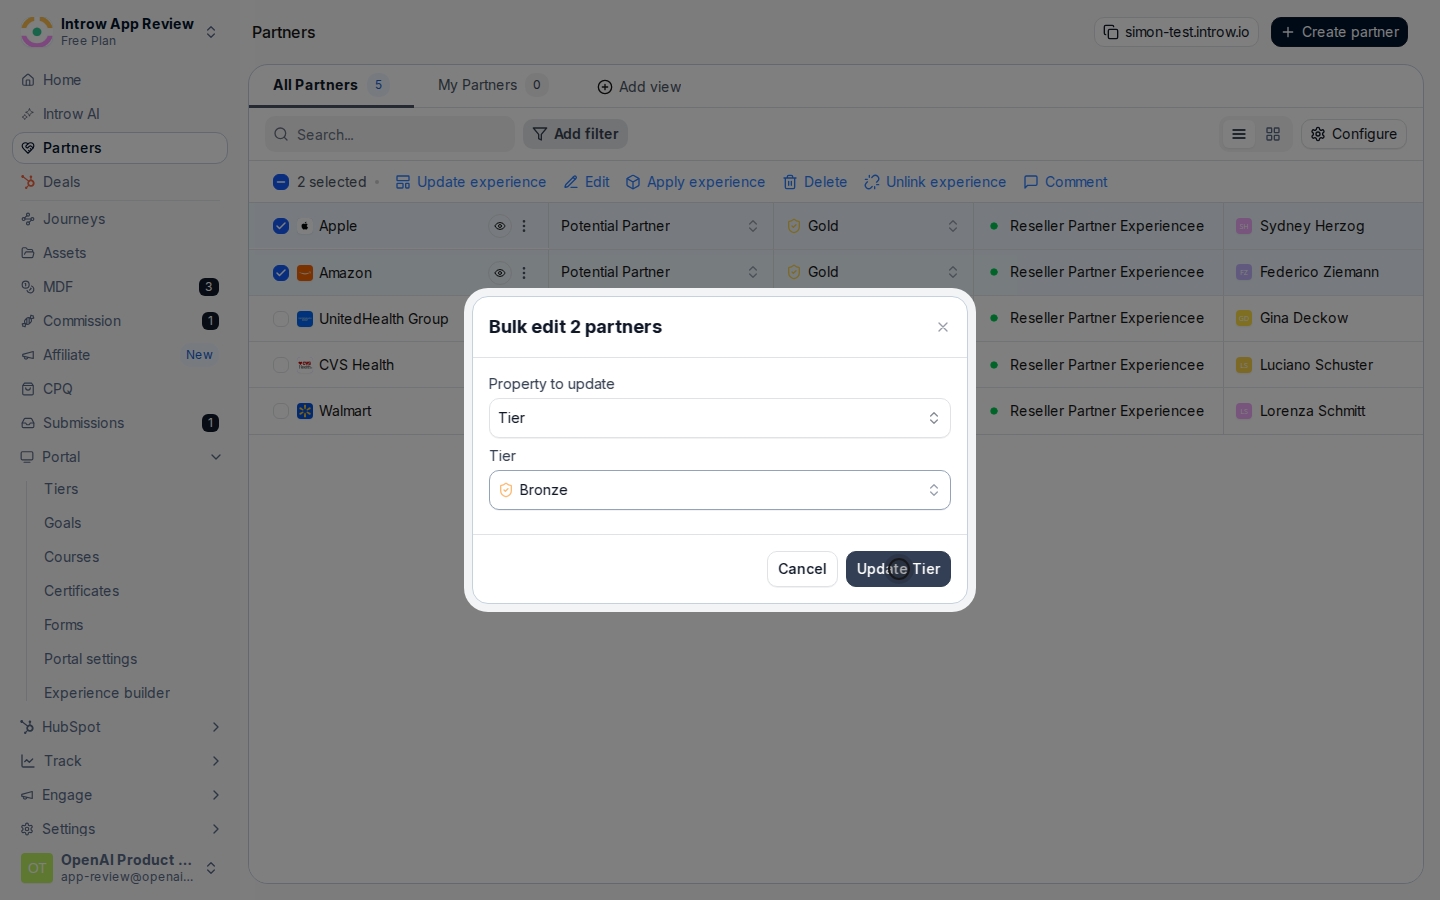This screenshot has height=900, width=1440.
Task: Click Unlink experience action
Action: pyautogui.click(x=935, y=182)
